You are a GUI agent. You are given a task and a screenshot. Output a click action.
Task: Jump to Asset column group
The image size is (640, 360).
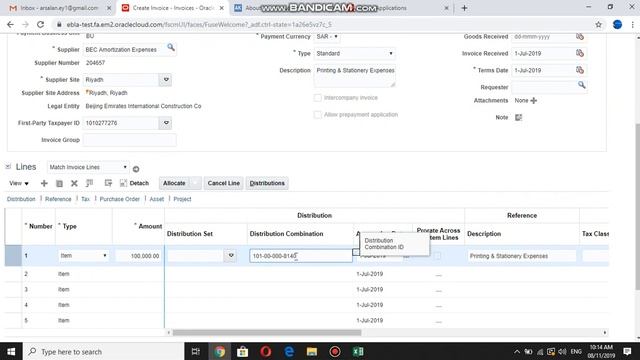(x=157, y=199)
